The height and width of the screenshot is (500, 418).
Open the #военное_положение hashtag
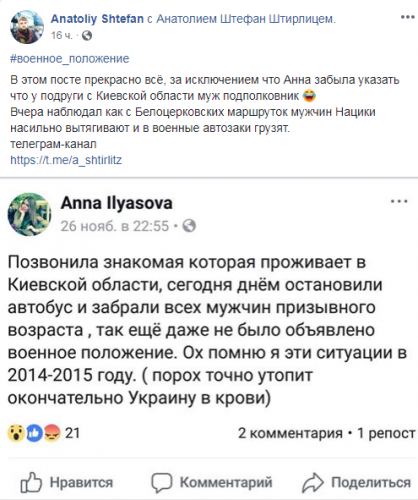click(70, 59)
